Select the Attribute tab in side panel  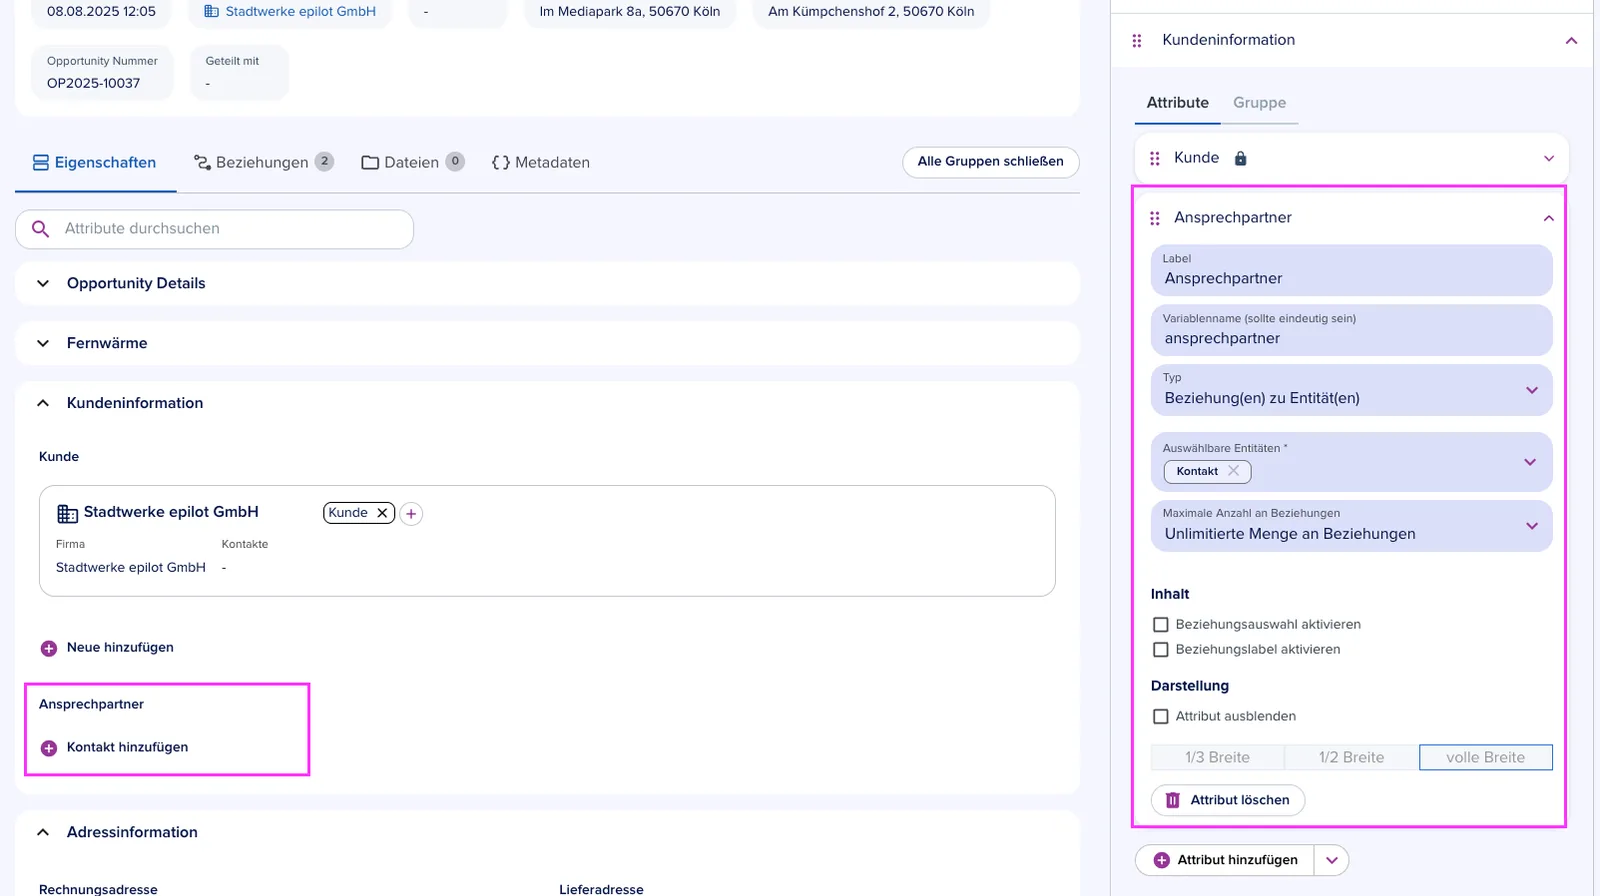1177,103
